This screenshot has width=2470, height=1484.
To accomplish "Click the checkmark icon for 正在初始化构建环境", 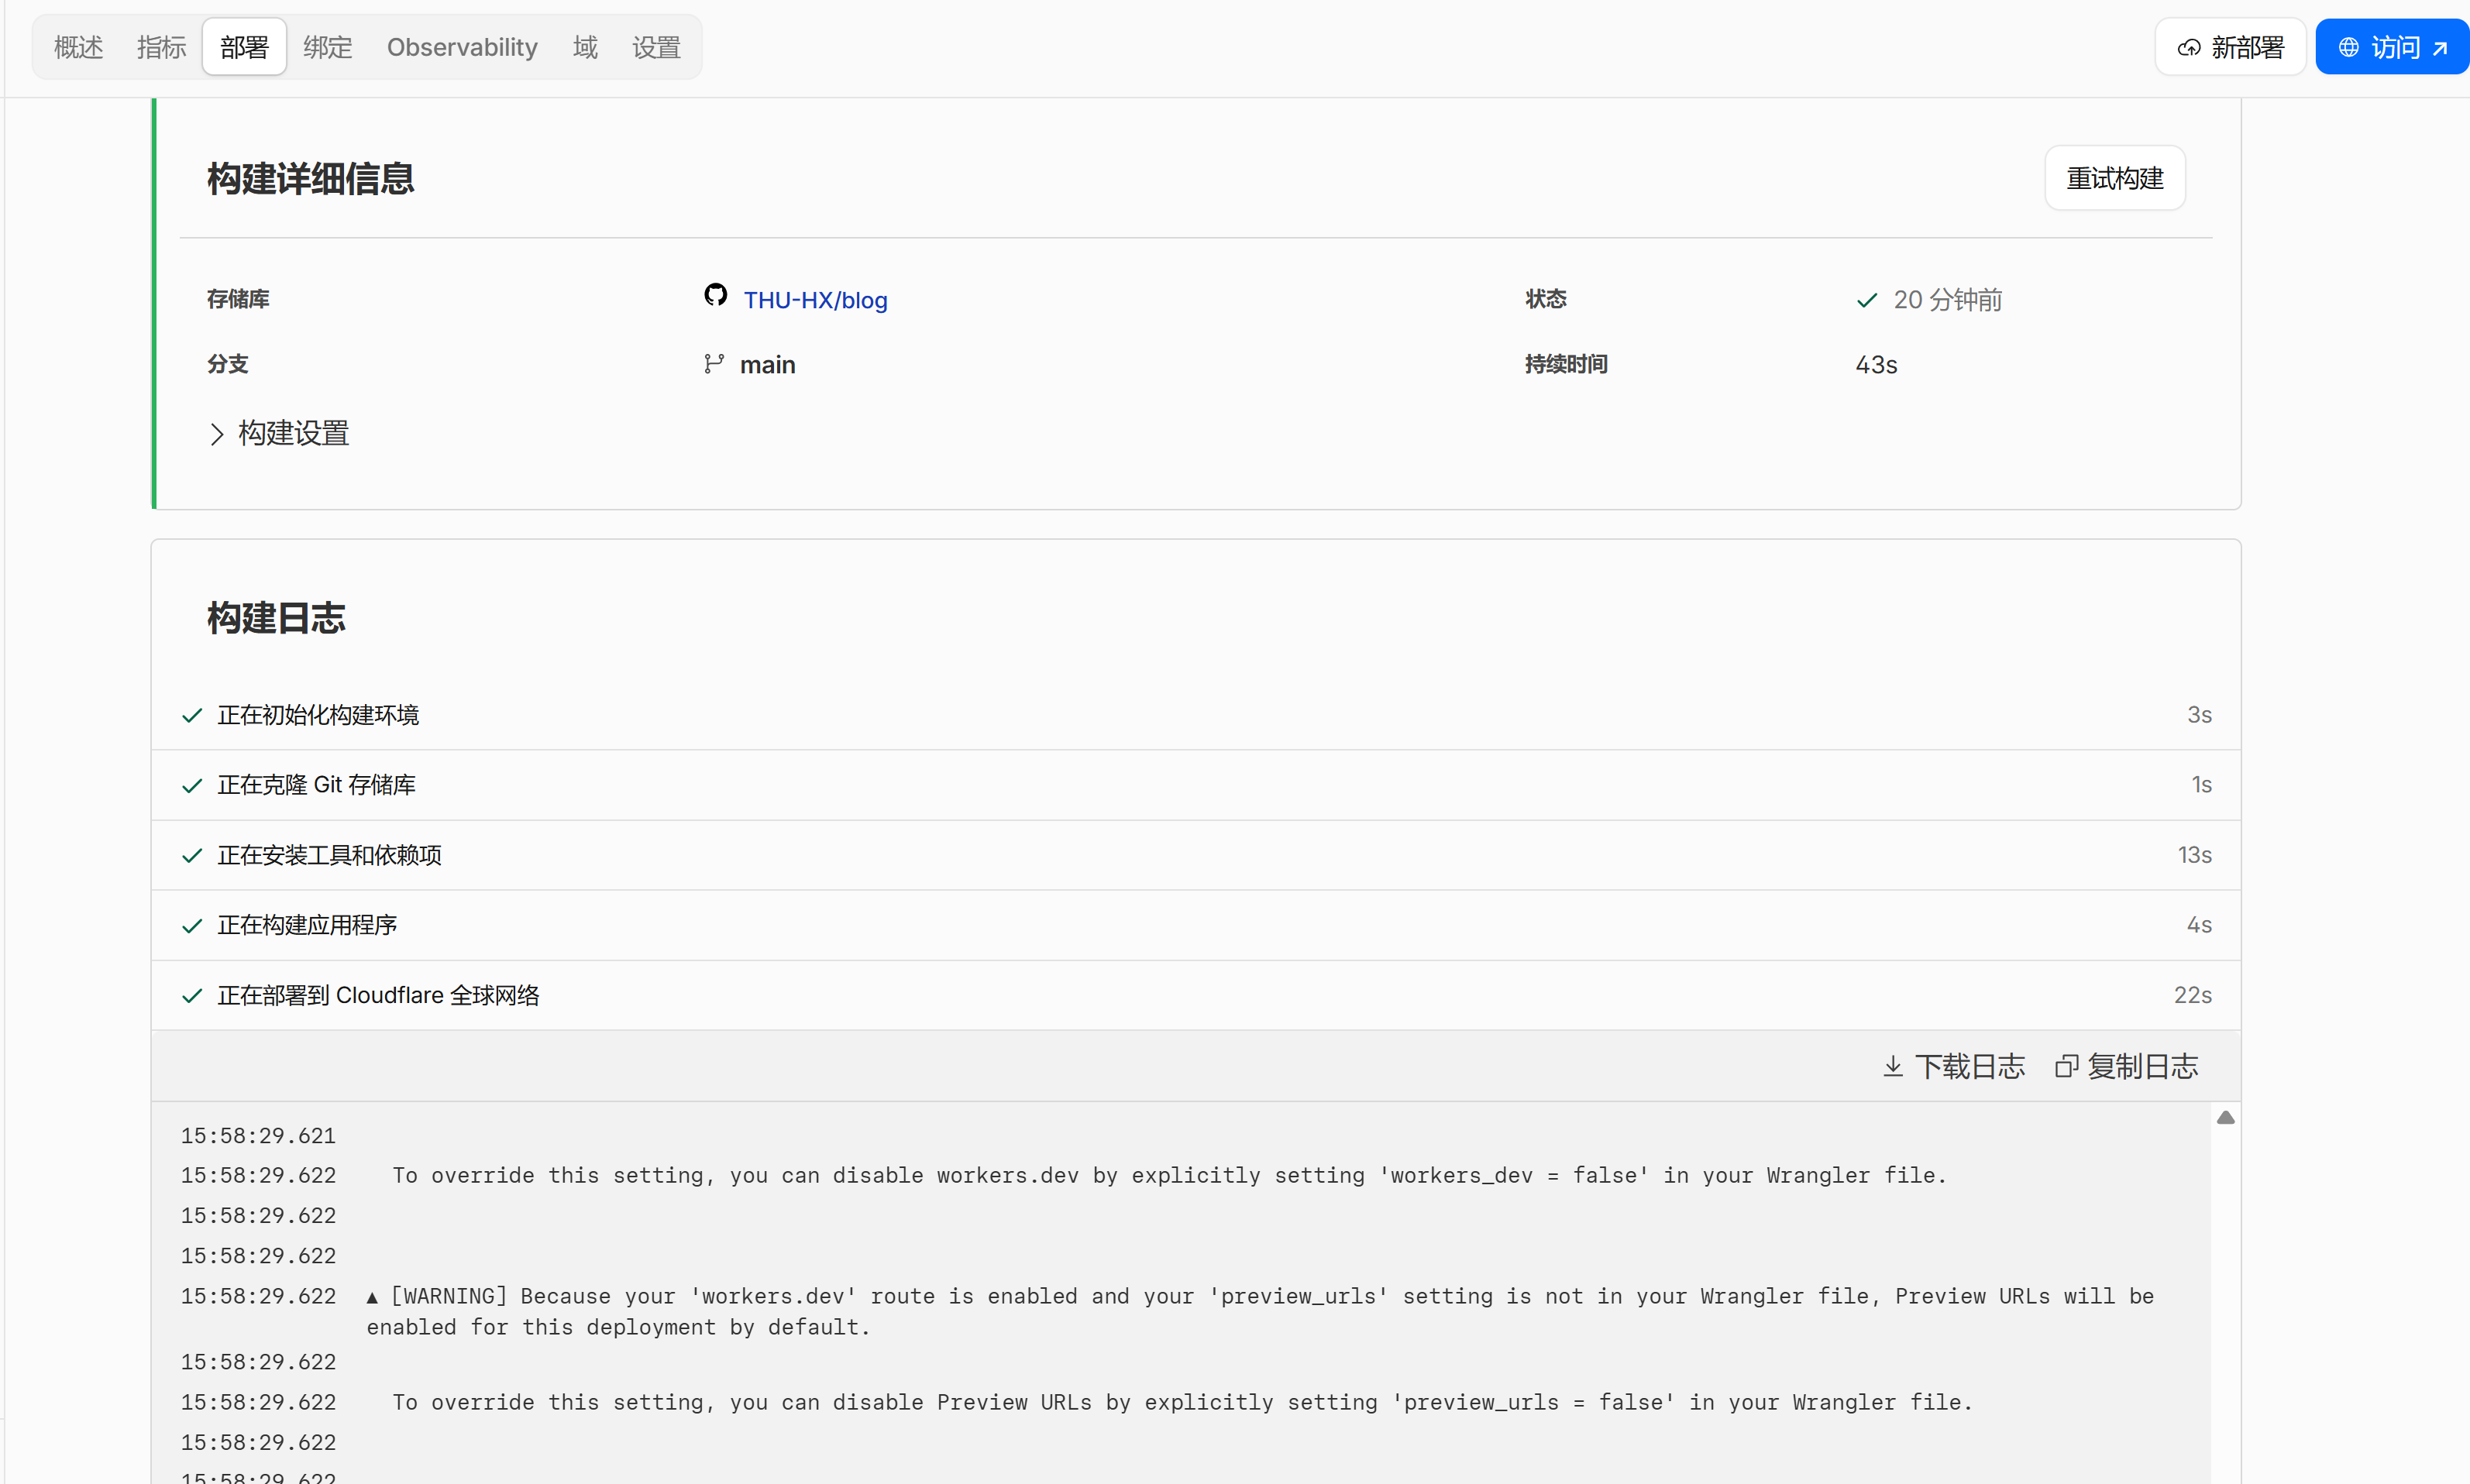I will click(x=192, y=715).
